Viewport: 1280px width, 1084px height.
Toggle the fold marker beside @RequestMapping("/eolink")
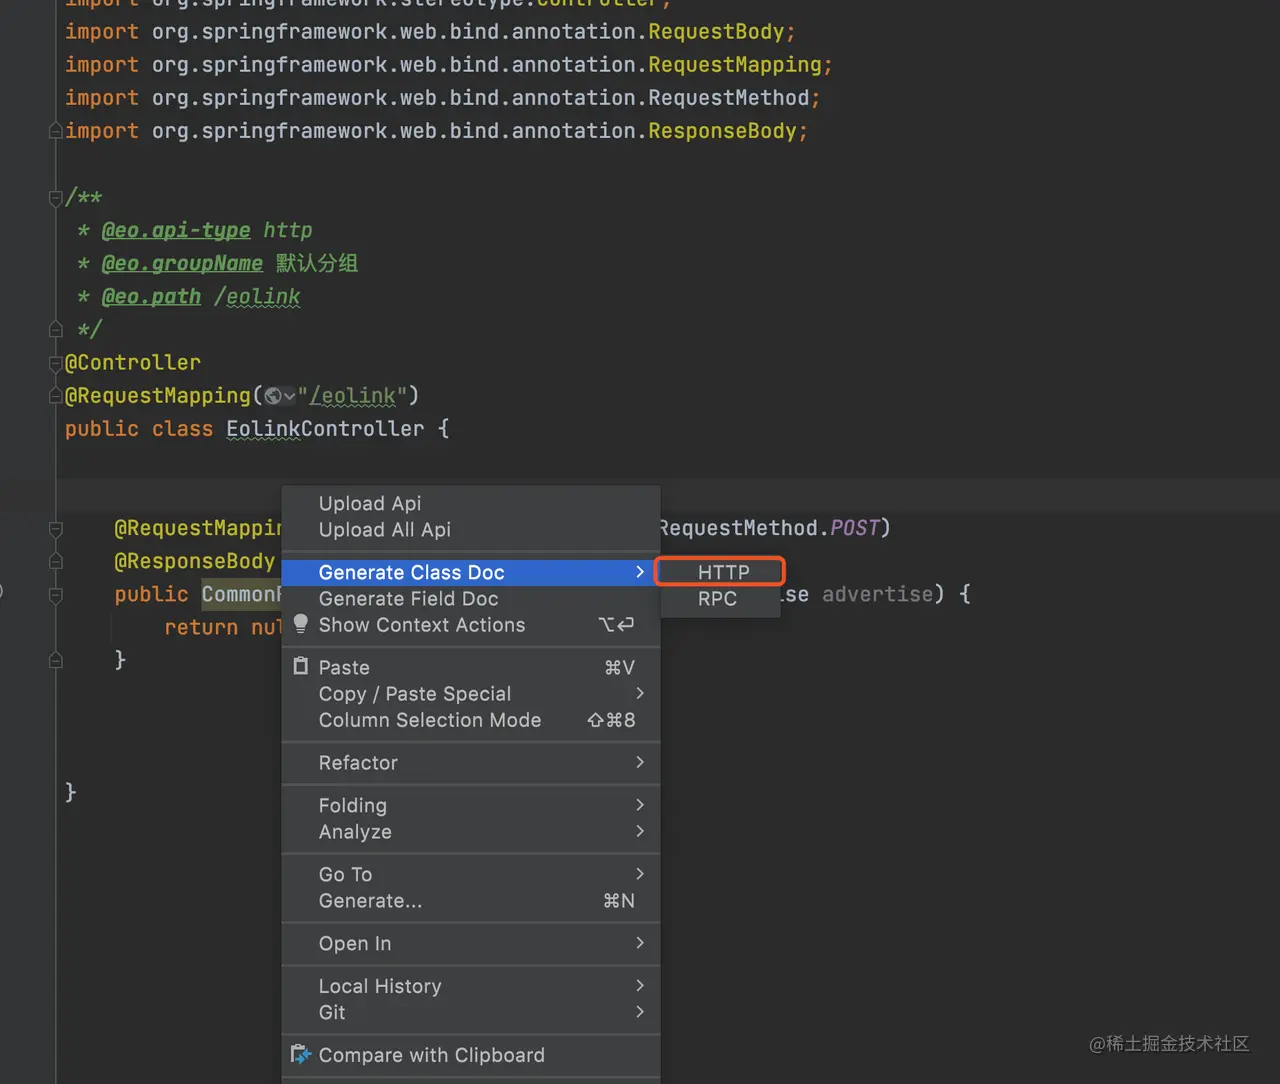tap(56, 396)
